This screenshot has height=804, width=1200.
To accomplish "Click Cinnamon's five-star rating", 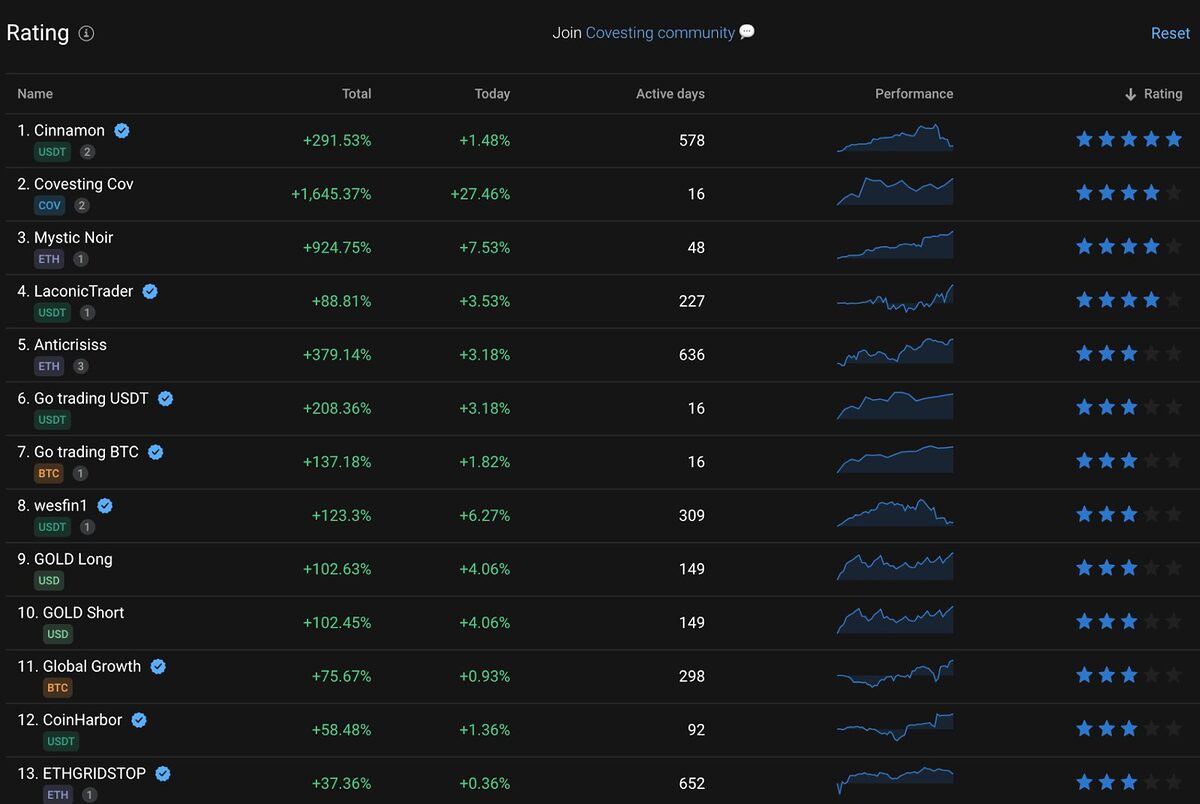I will pos(1128,139).
